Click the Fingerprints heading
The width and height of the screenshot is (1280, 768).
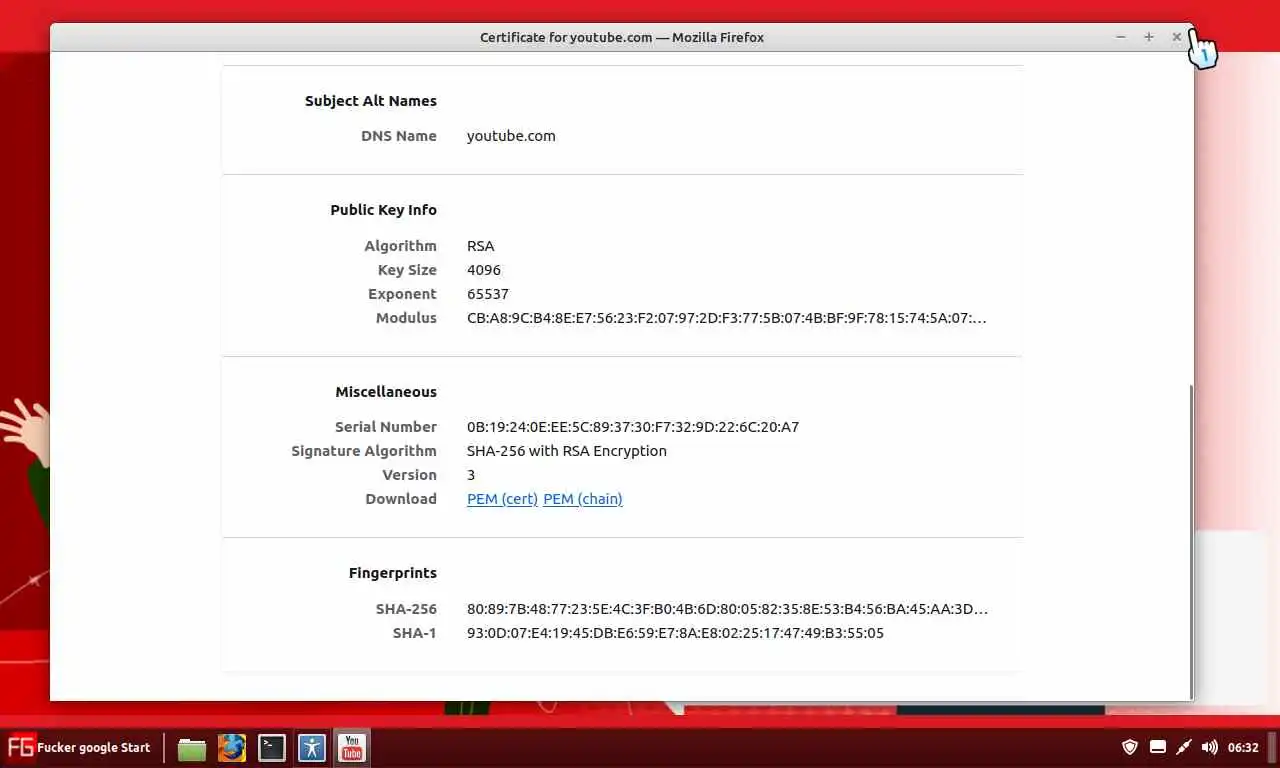pos(393,573)
